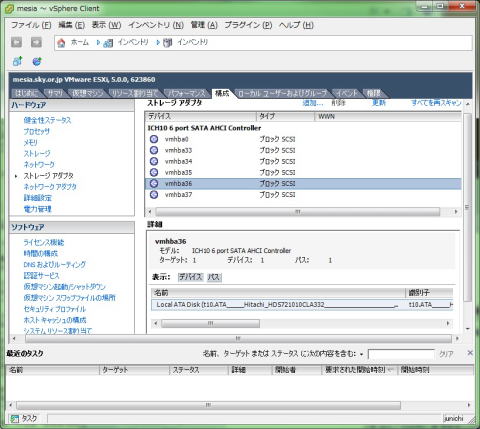Viewport: 480px width, 429px height.
Task: Click the back navigation arrow icon
Action: [x=16, y=42]
